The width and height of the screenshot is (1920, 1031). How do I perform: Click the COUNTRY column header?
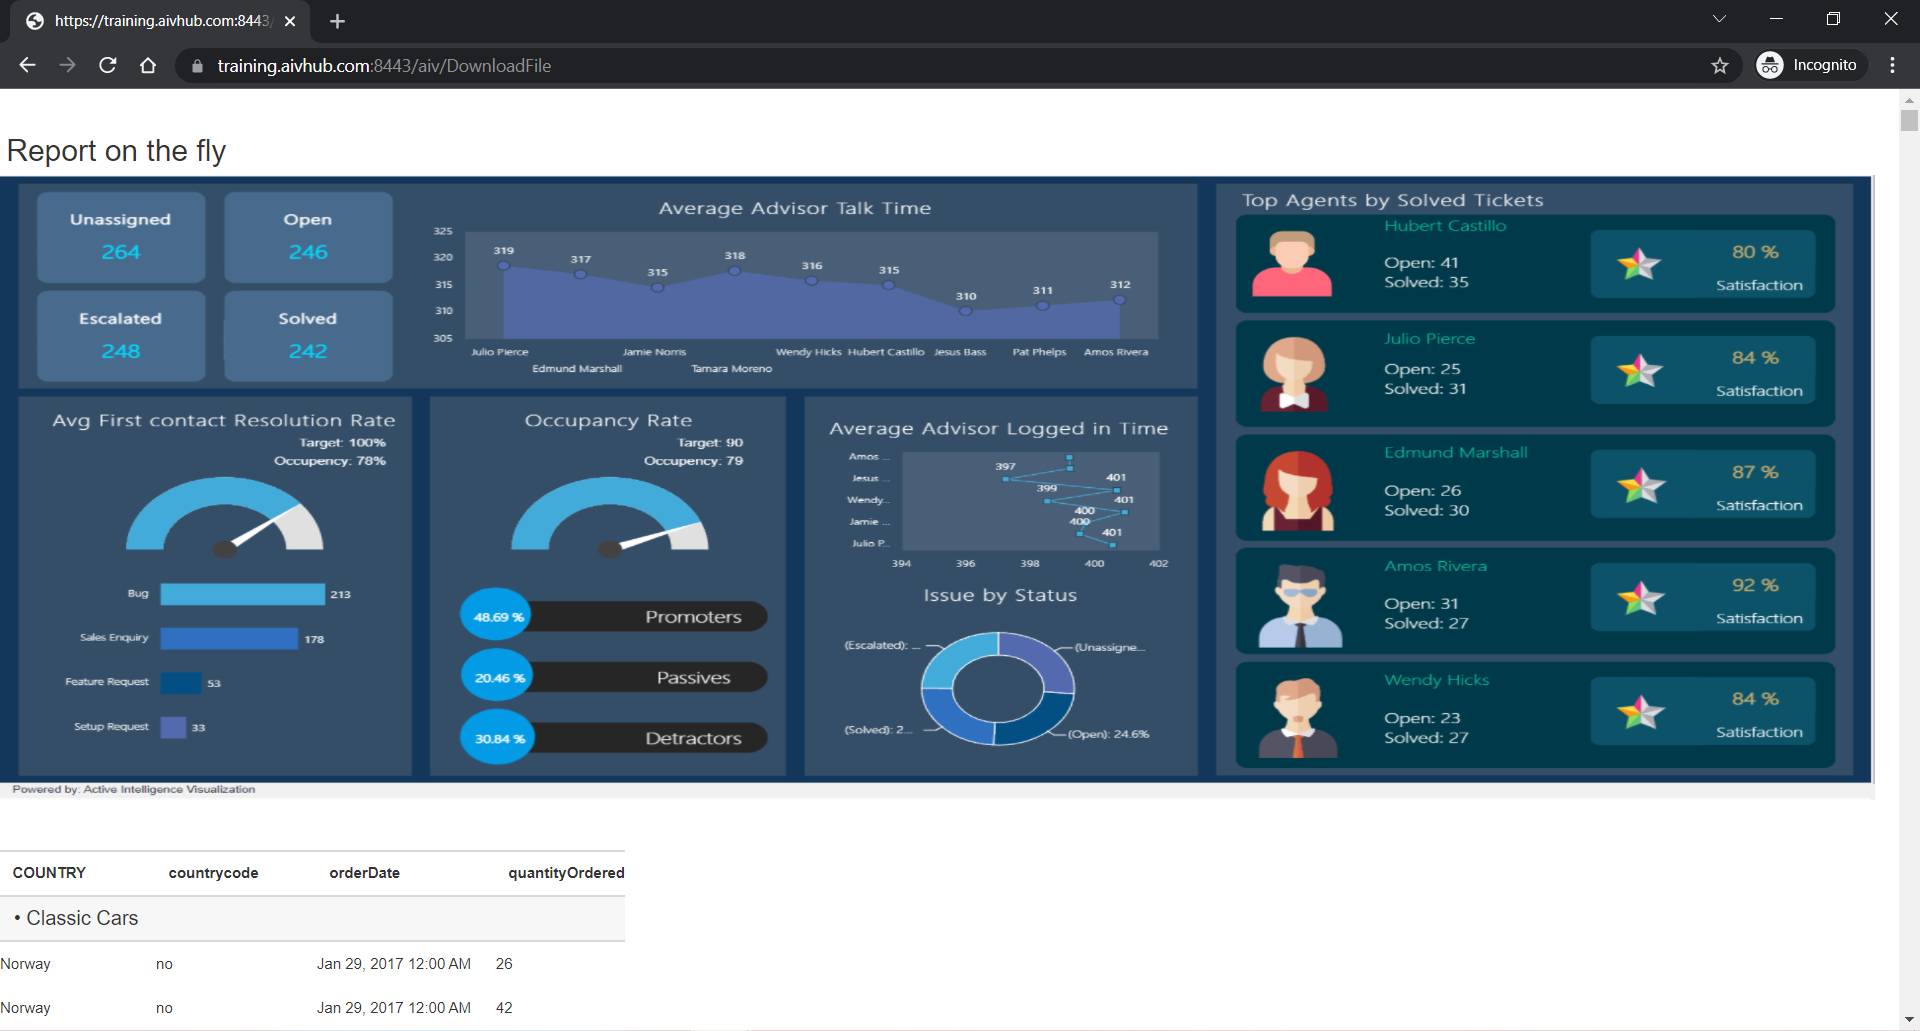(x=49, y=873)
